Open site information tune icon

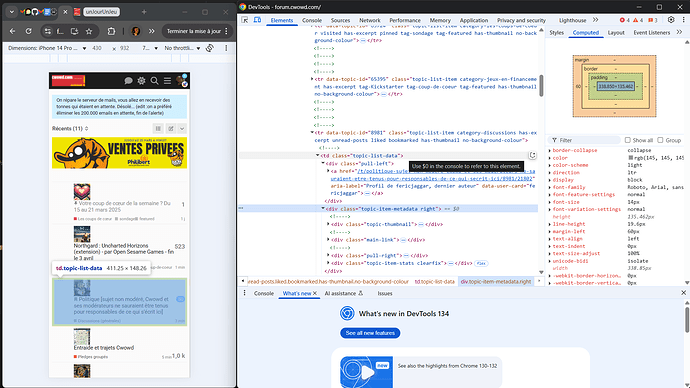click(x=48, y=31)
